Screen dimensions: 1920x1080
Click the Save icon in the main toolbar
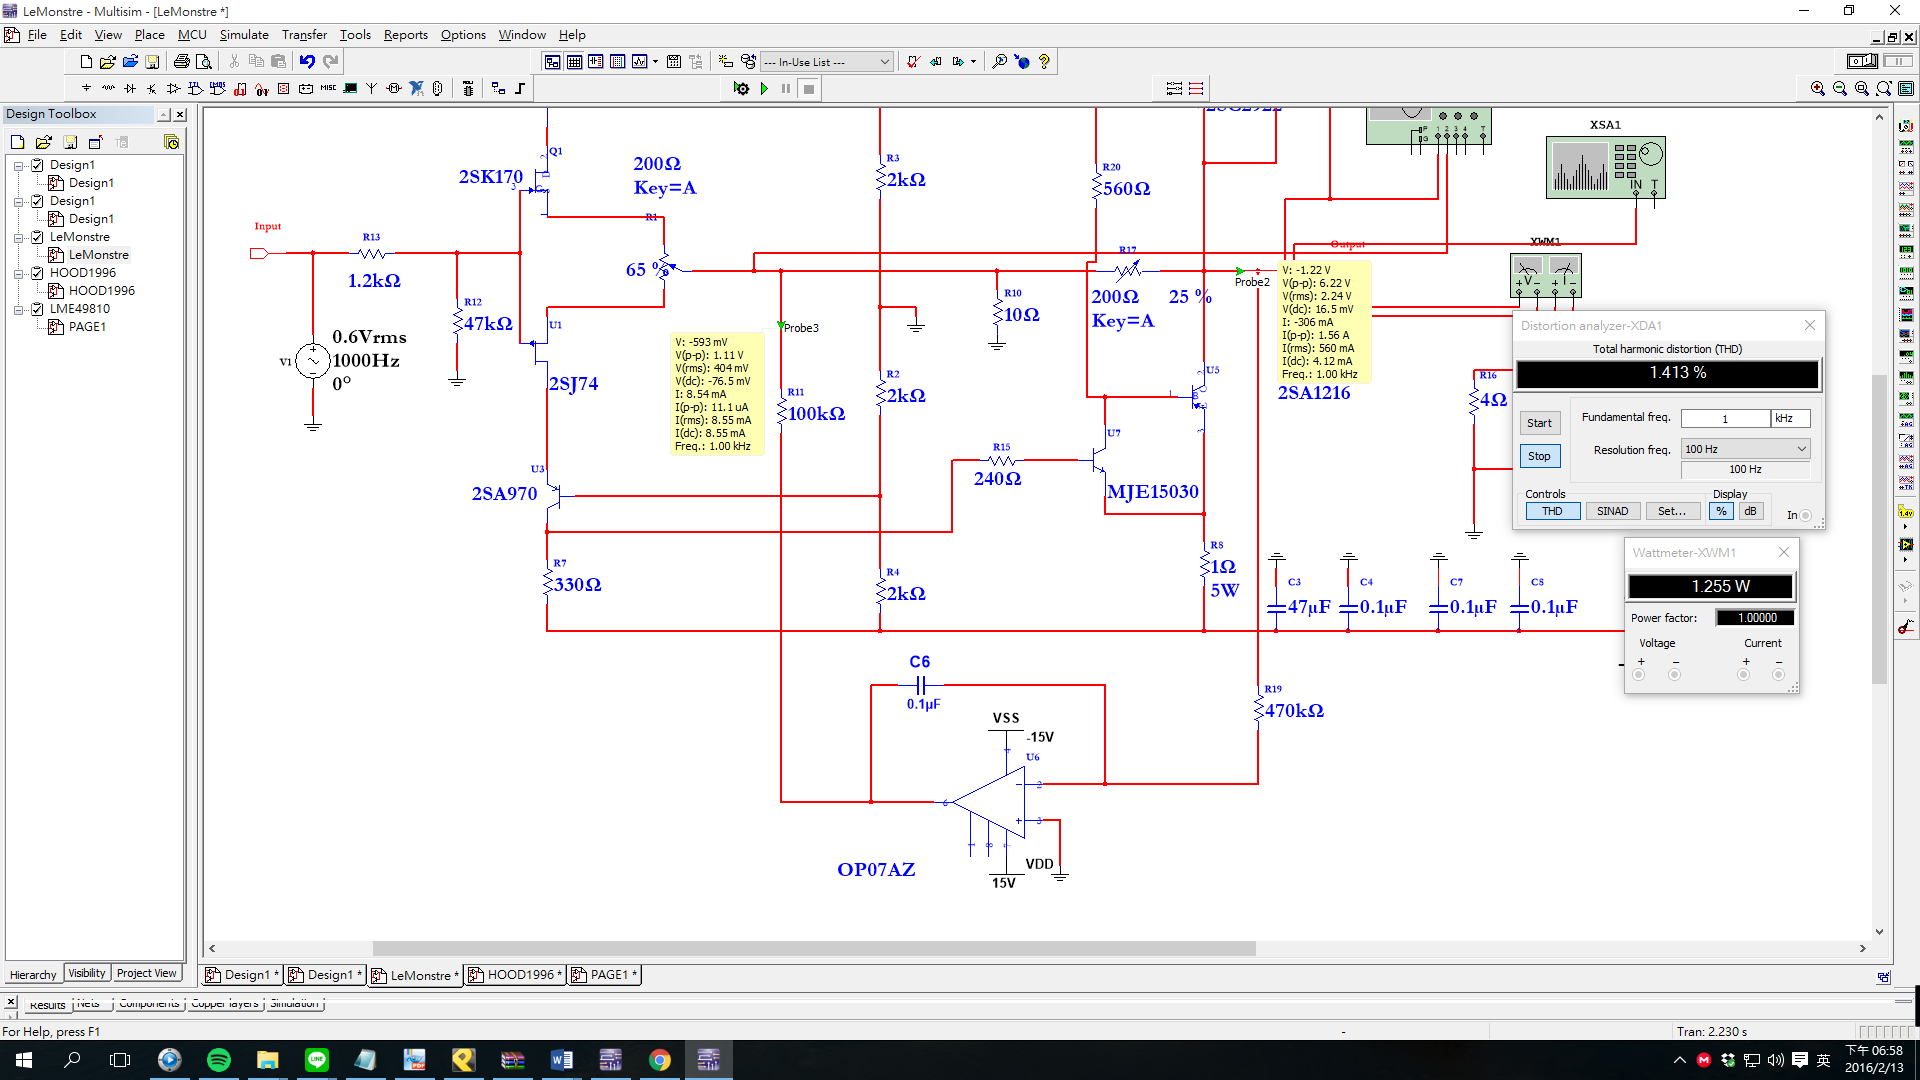[x=152, y=62]
